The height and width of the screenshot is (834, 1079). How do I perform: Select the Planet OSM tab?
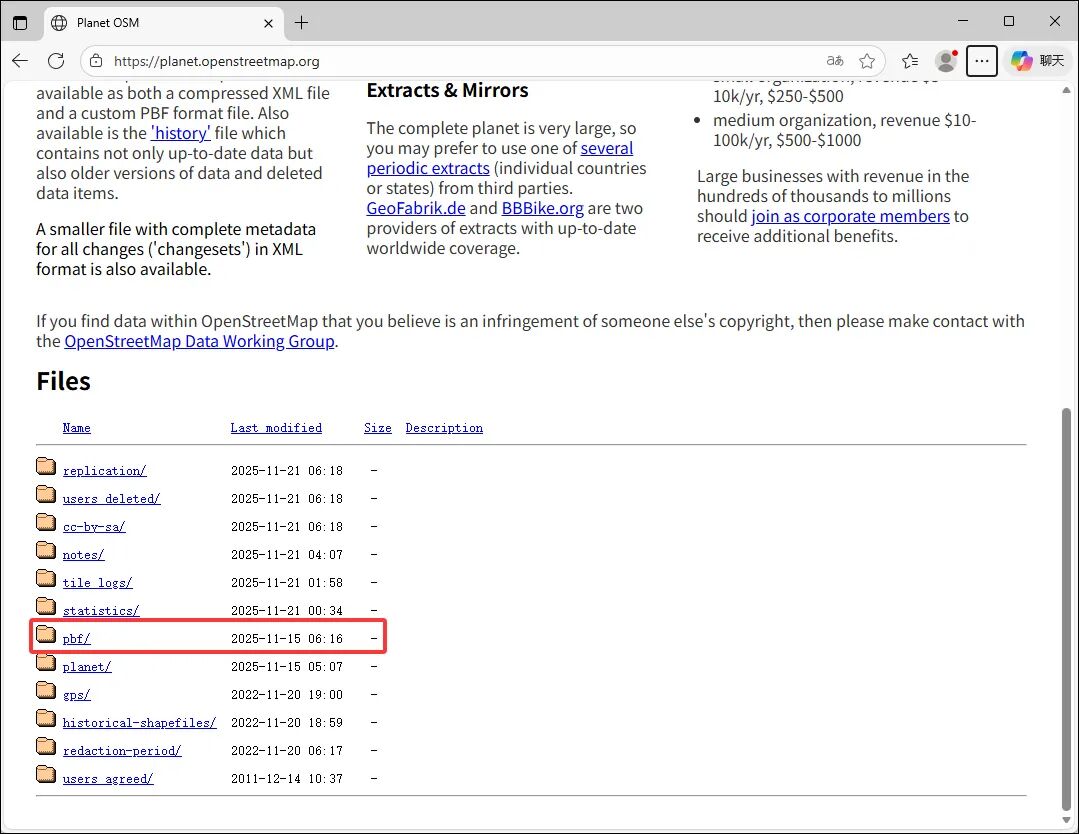(x=165, y=23)
